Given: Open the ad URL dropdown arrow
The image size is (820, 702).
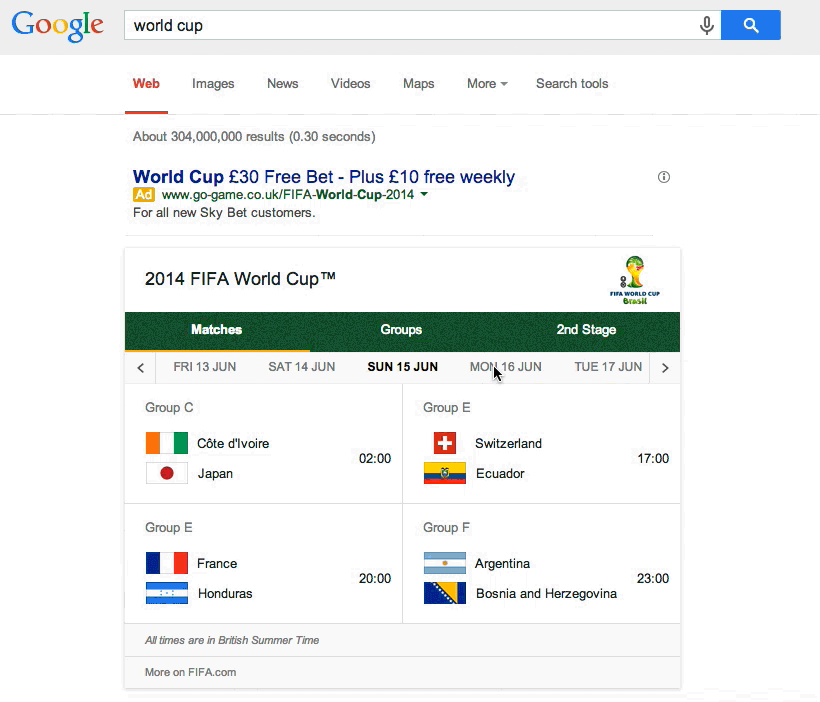Looking at the screenshot, I should pos(424,195).
